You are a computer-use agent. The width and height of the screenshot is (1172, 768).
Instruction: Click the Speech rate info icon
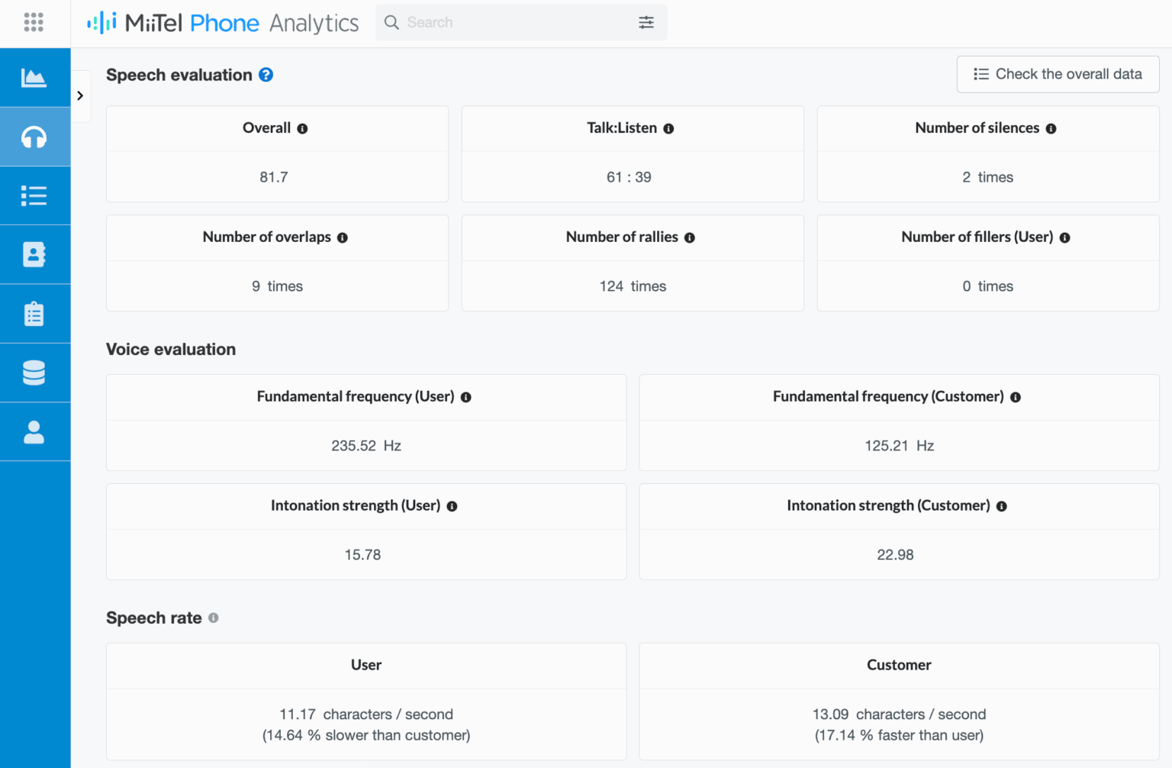click(x=213, y=618)
